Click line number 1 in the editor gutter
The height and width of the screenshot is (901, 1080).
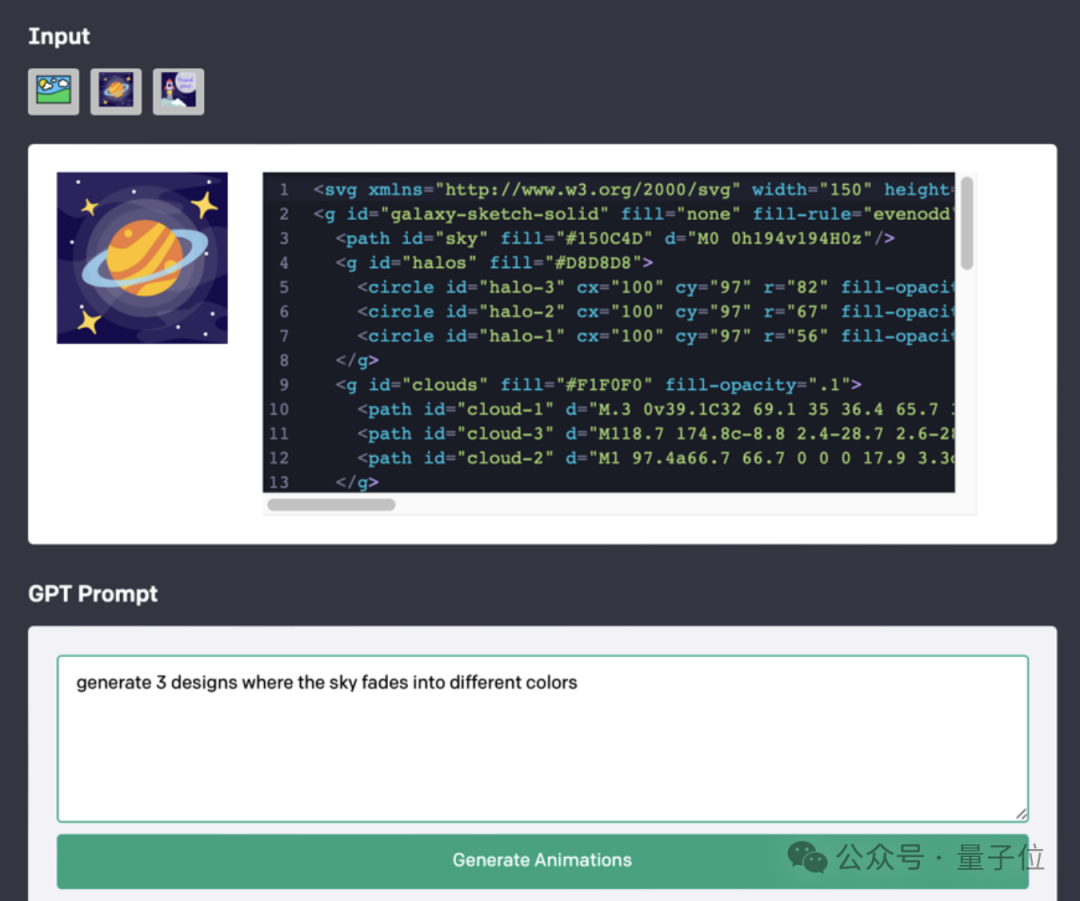point(284,190)
